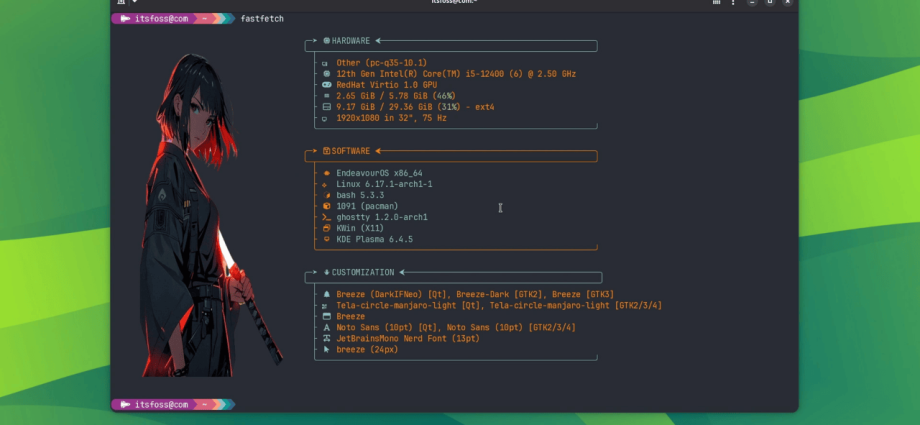The width and height of the screenshot is (920, 425).
Task: Click the 1920x1080 in 32", 75 Hz line
Action: click(391, 118)
